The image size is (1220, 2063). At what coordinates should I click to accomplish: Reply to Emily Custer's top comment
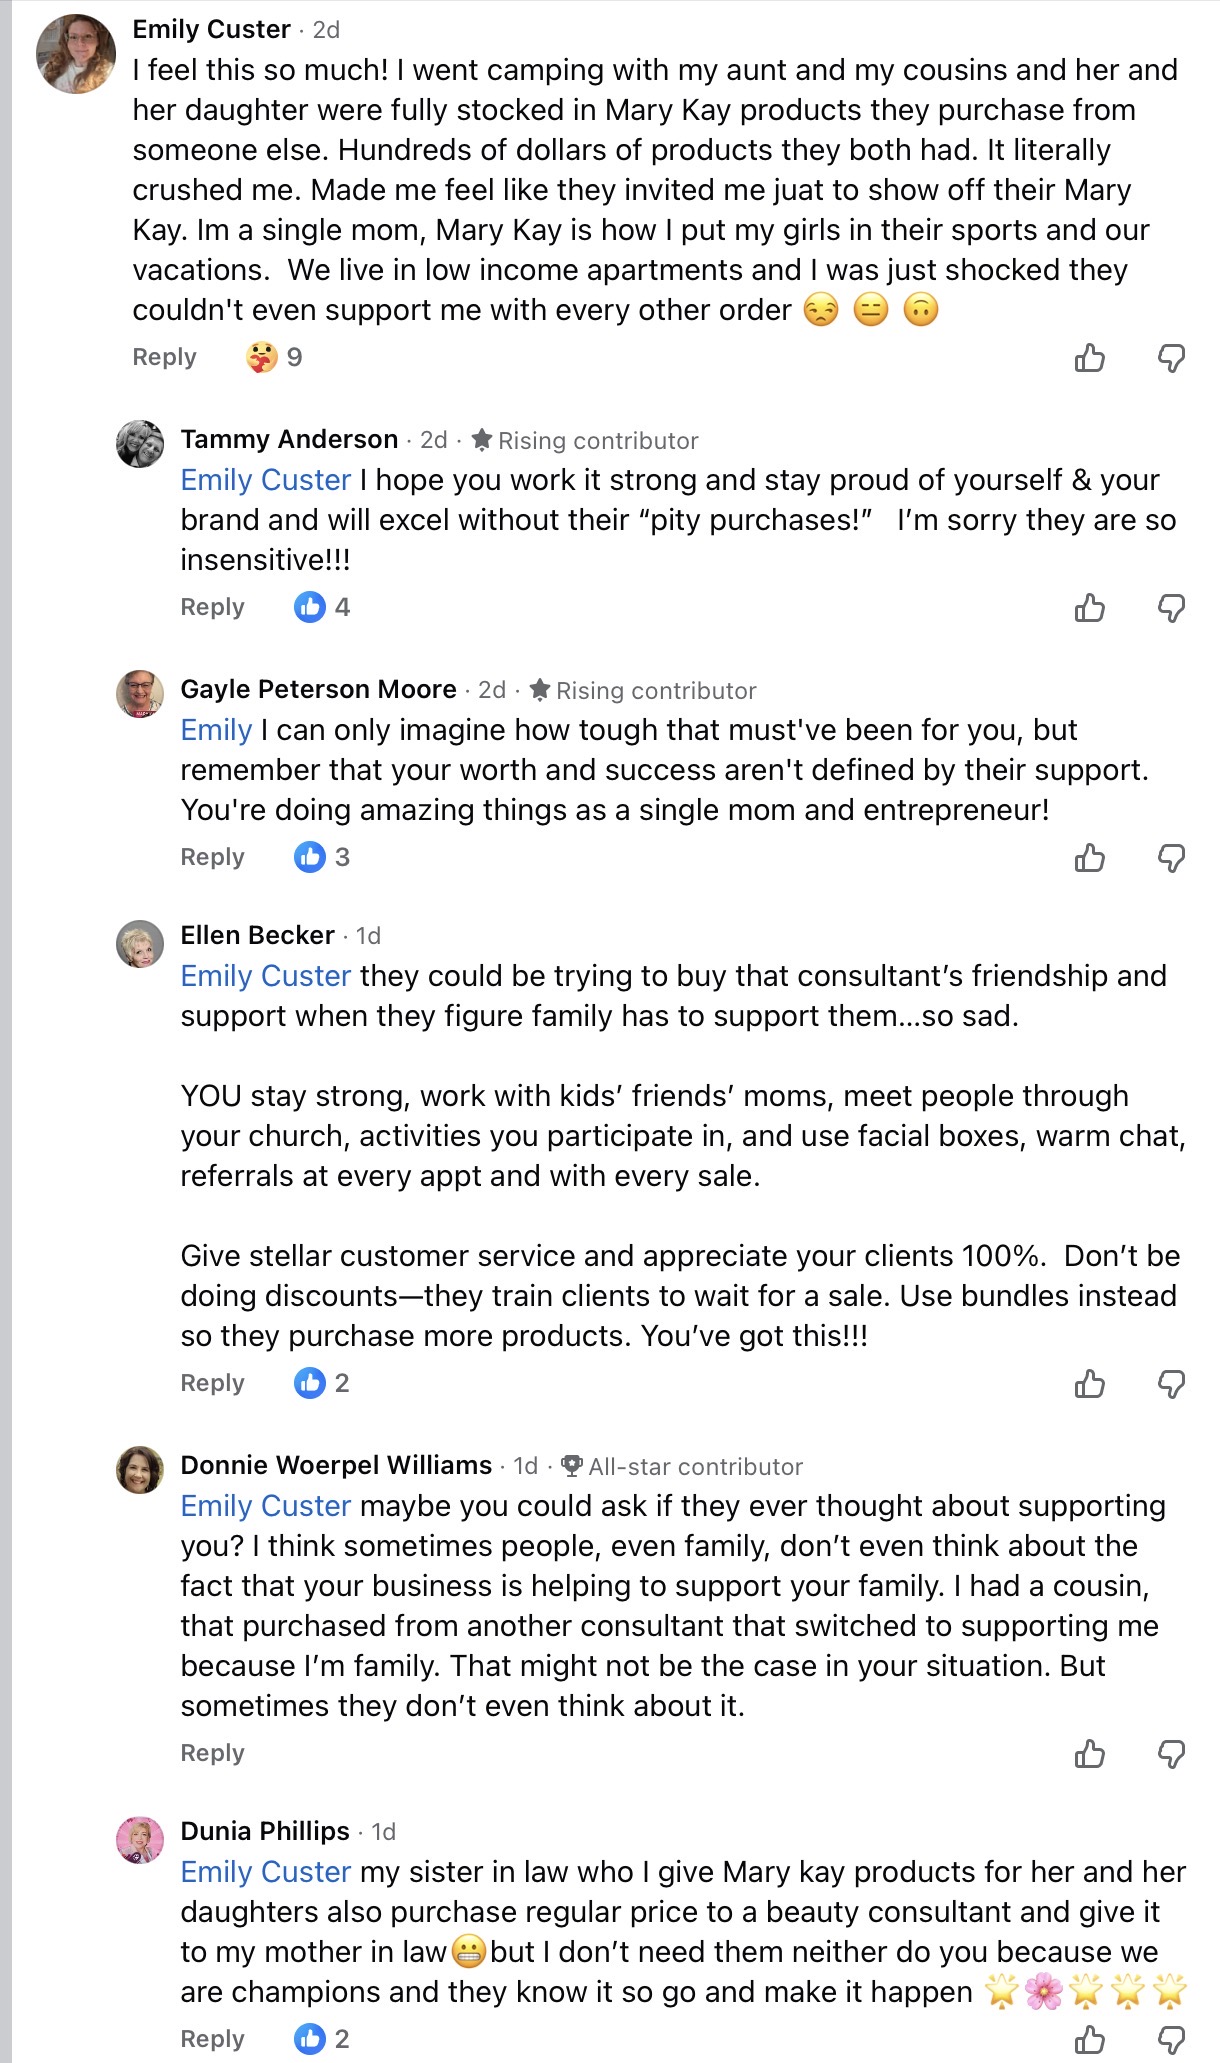click(164, 357)
